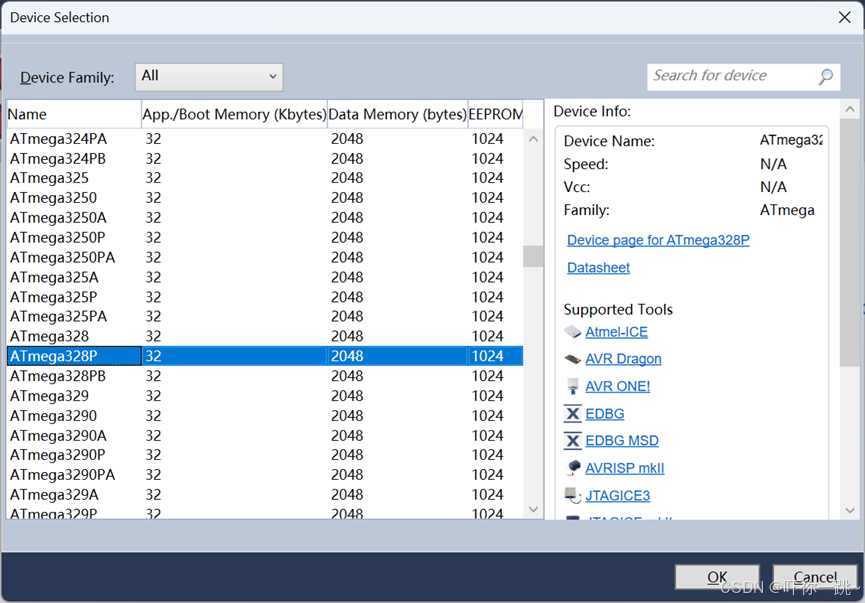Select the ATmega329A row
The height and width of the screenshot is (603, 865).
pyautogui.click(x=265, y=494)
